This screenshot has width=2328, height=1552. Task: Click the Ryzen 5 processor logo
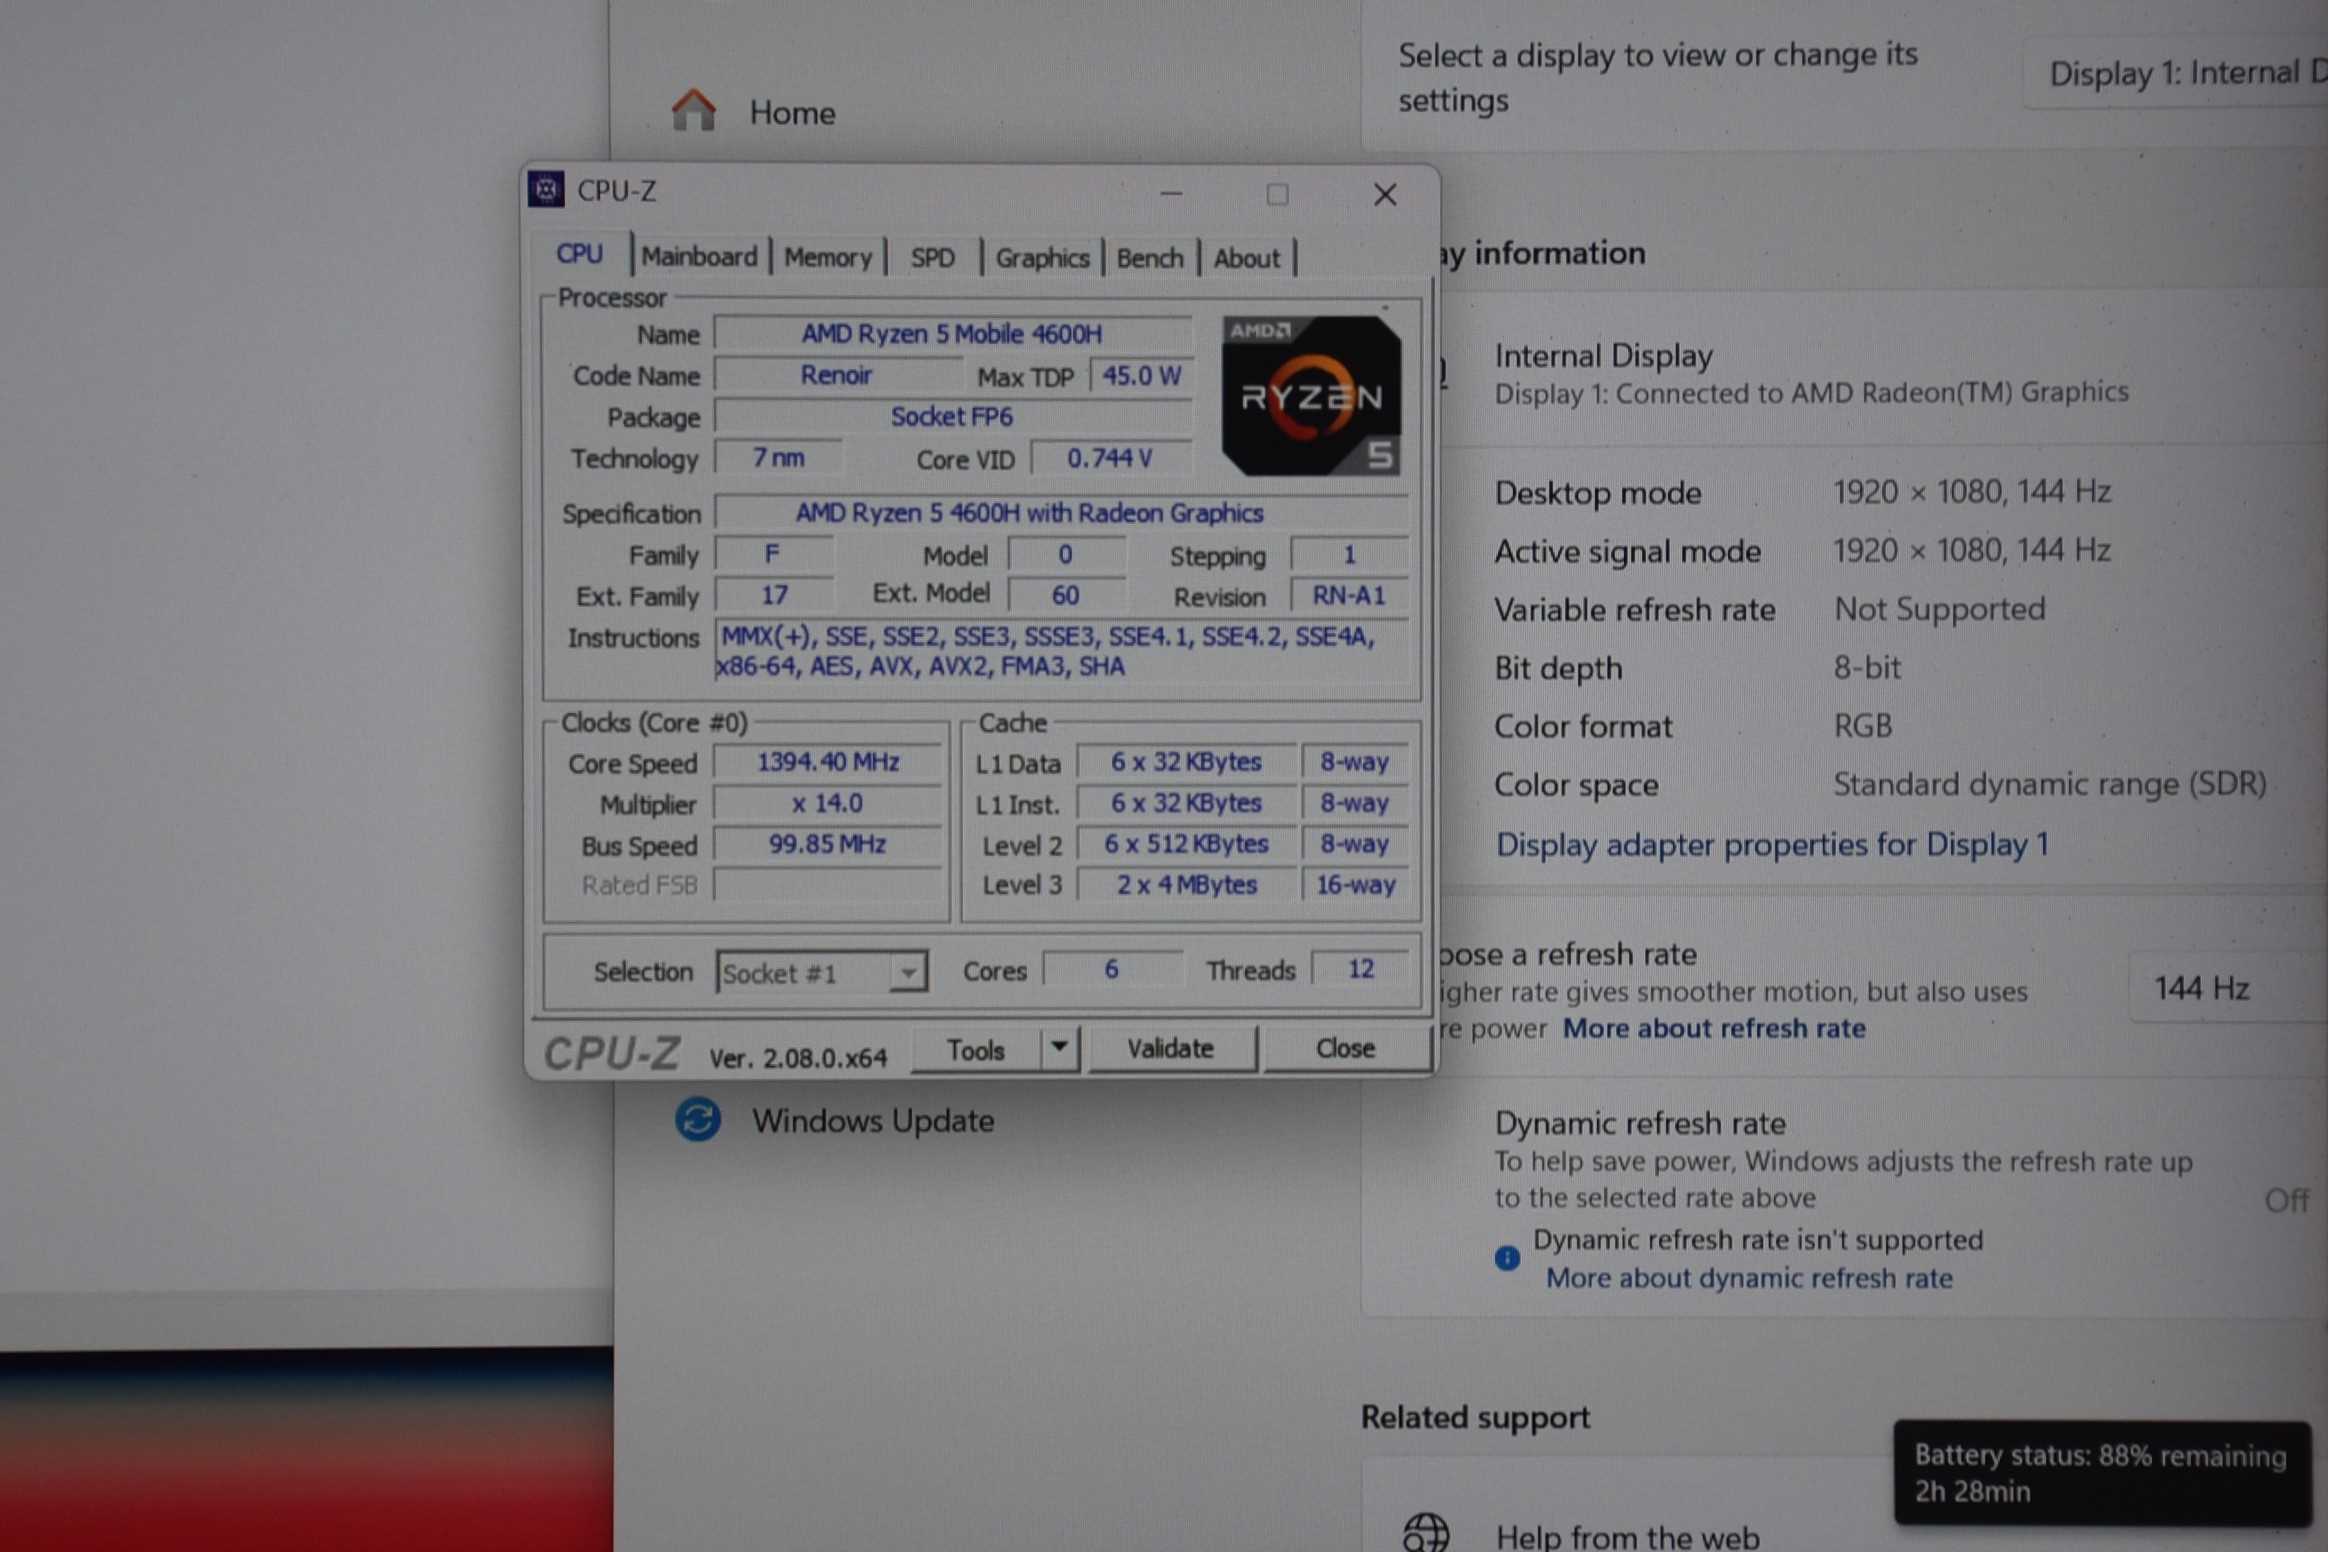(x=1311, y=396)
